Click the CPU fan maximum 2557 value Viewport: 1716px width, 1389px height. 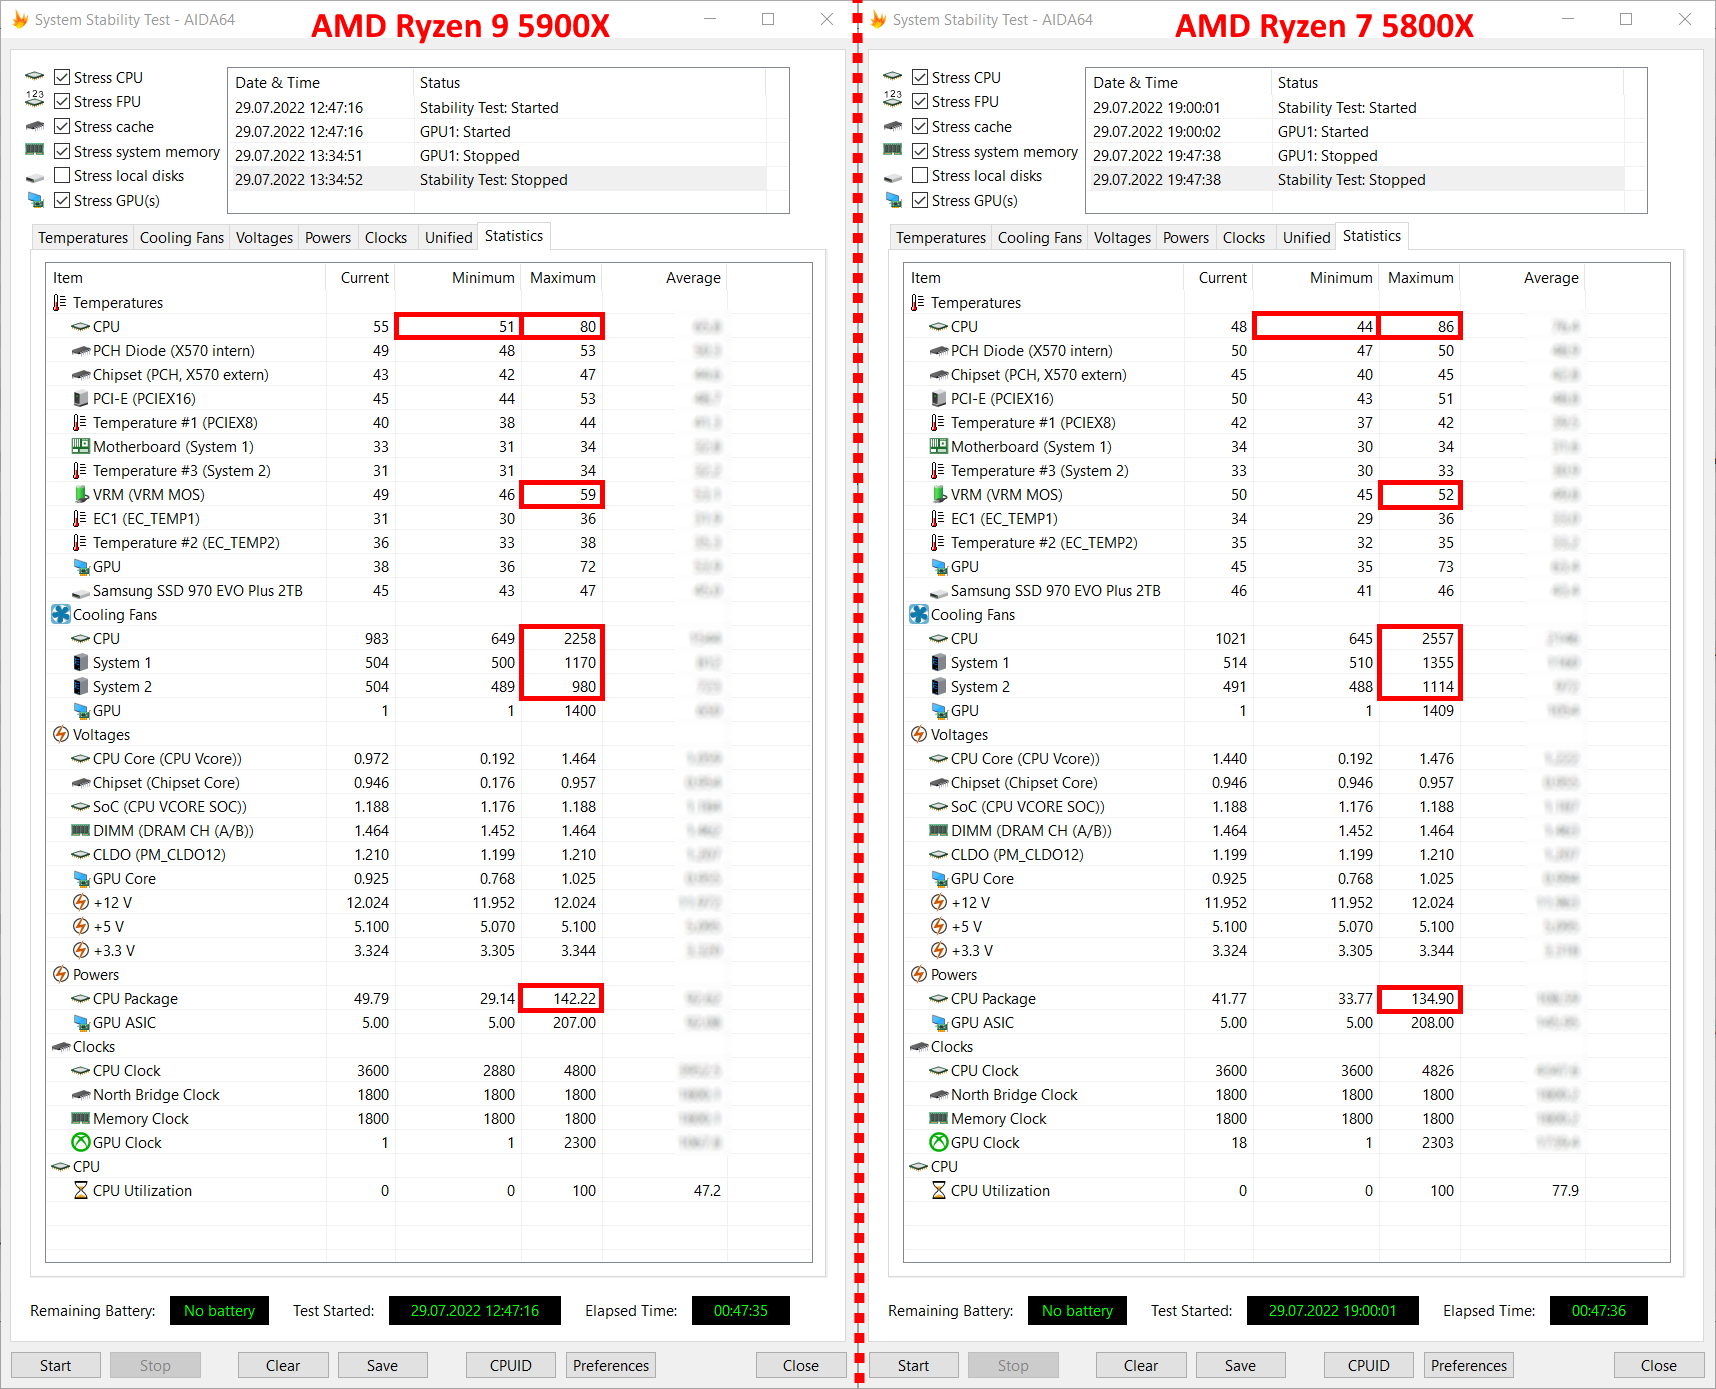[1438, 638]
